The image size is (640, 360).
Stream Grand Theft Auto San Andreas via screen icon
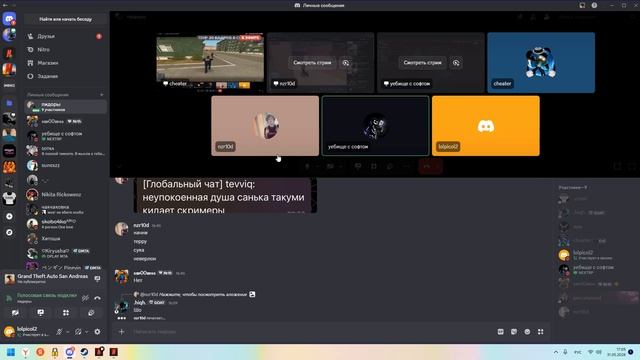pos(97,279)
